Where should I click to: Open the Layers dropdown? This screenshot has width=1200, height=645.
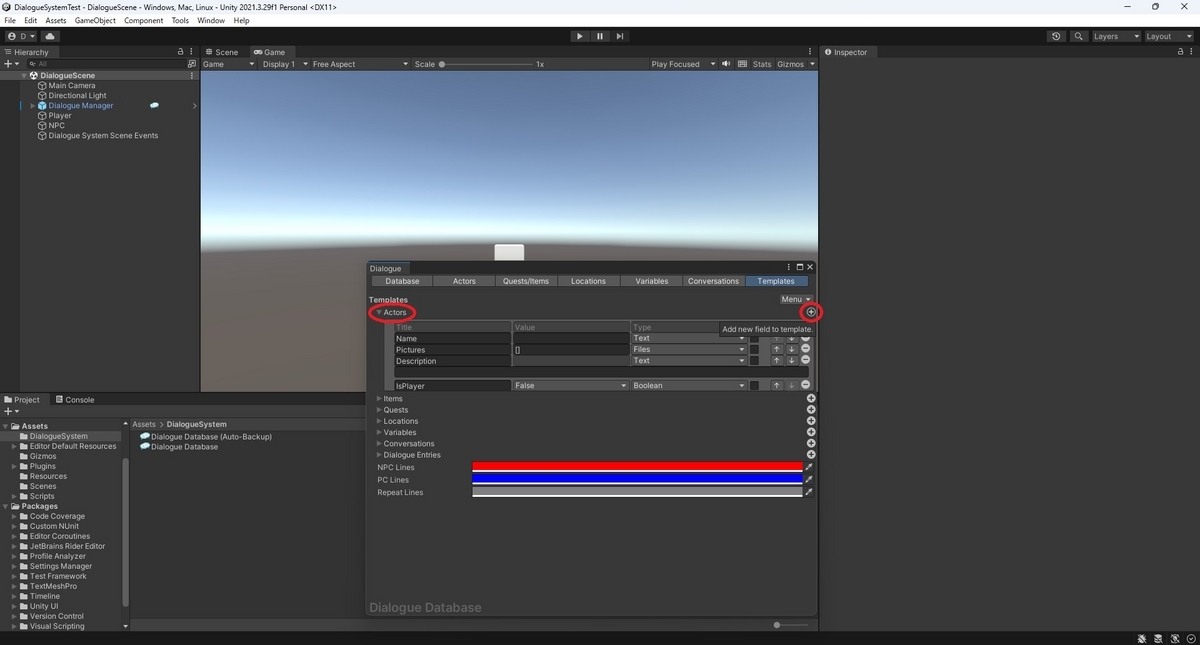pyautogui.click(x=1116, y=36)
